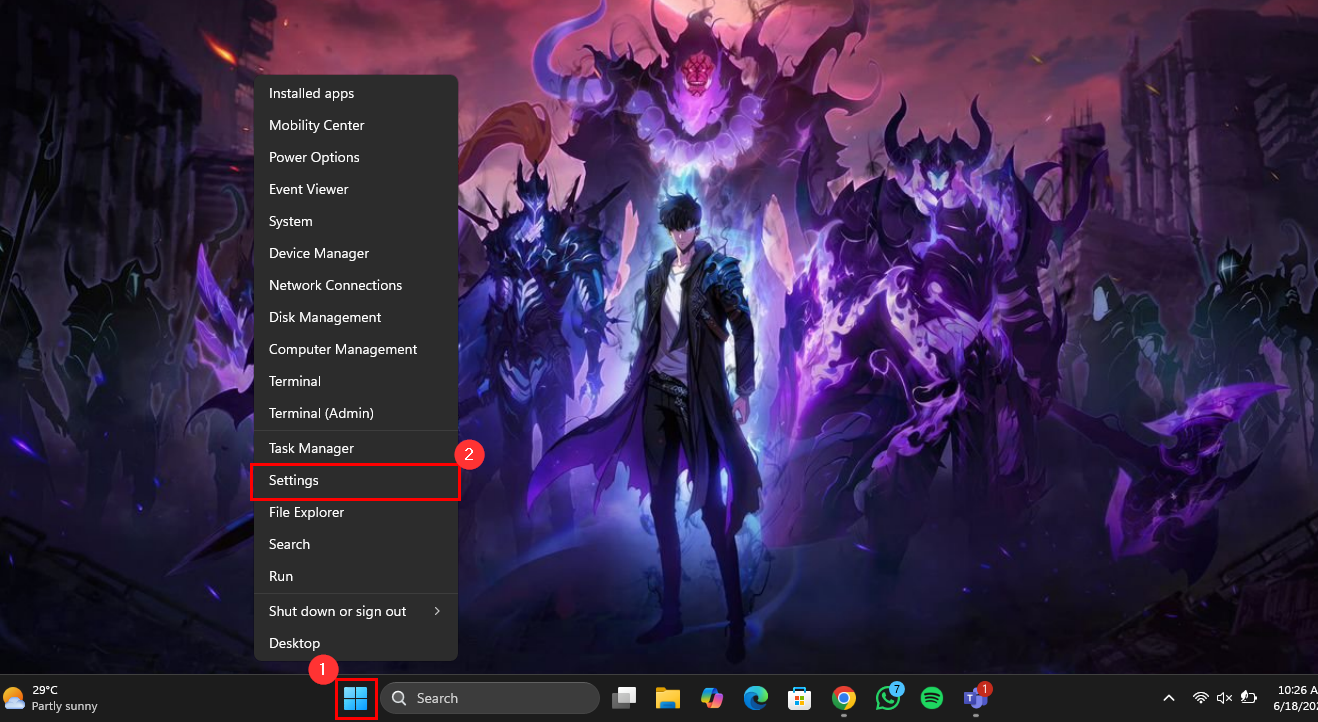Viewport: 1318px width, 722px height.
Task: Click the Windows Start button
Action: pyautogui.click(x=355, y=698)
